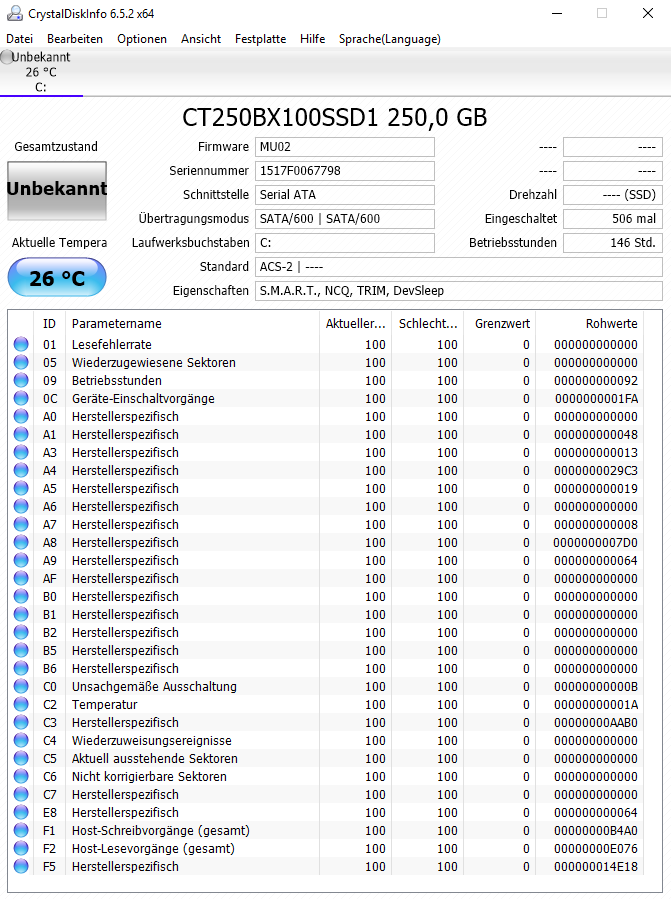Click status icon for attribute A9
This screenshot has width=671, height=899.
[21, 560]
